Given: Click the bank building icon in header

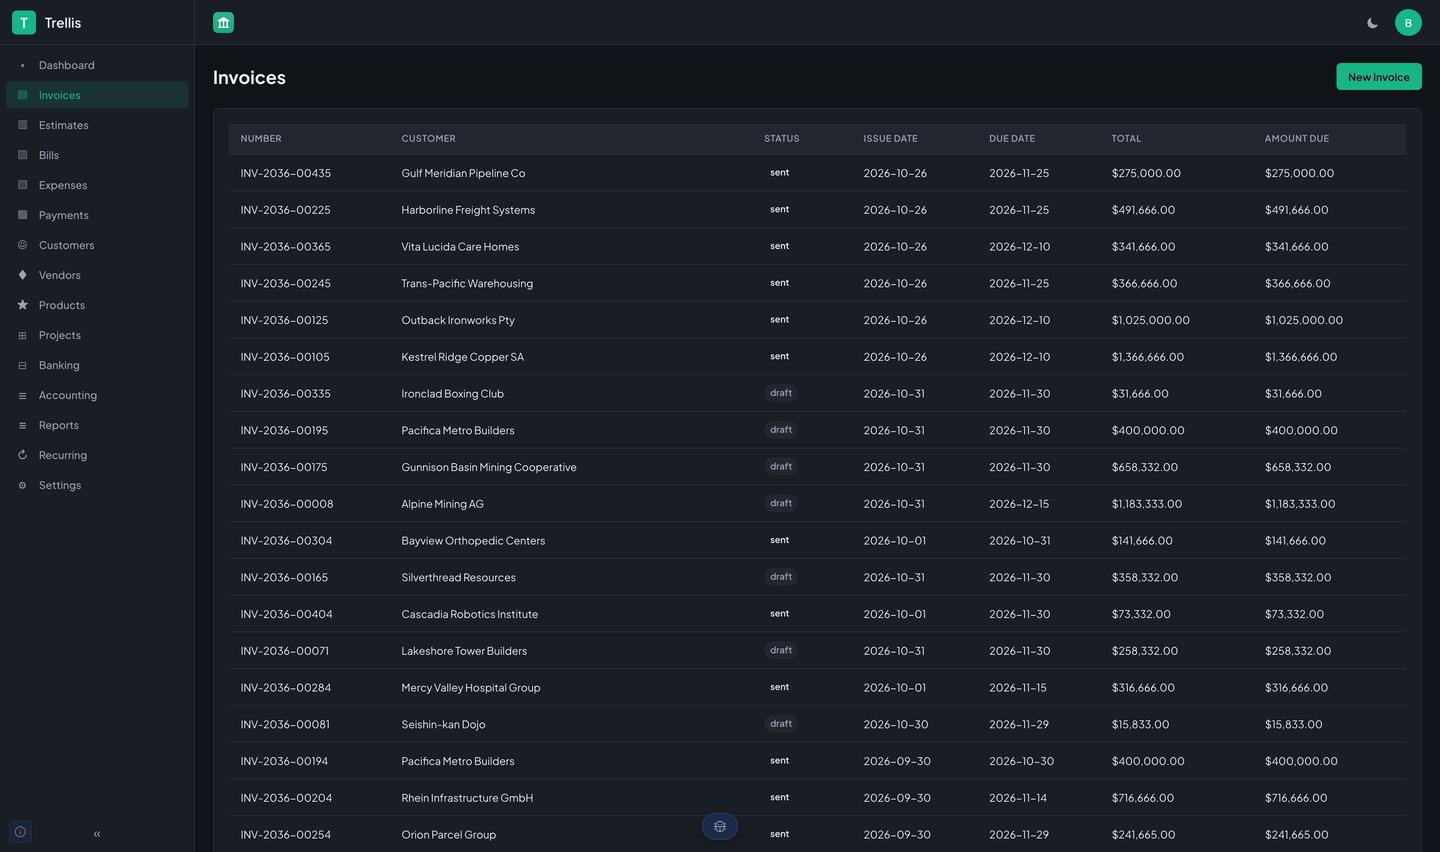Looking at the screenshot, I should pyautogui.click(x=224, y=22).
